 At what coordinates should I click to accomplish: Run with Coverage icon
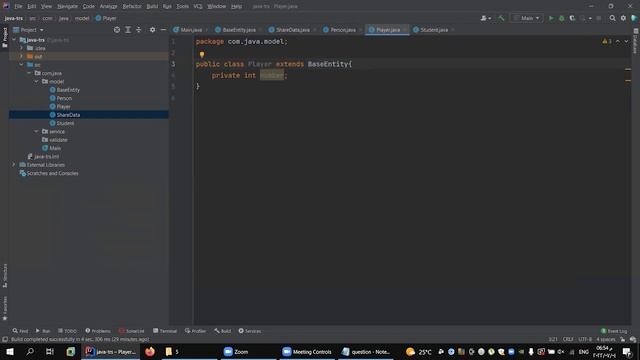[572, 18]
